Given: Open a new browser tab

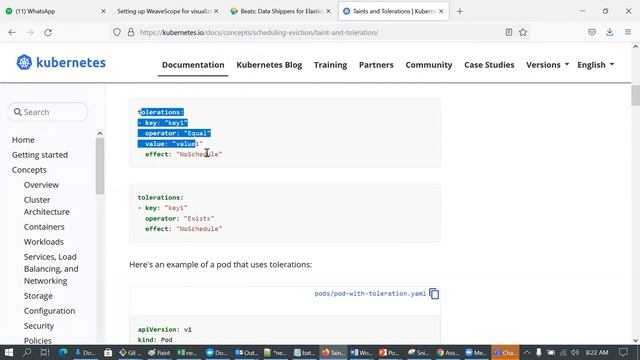Looking at the screenshot, I should (x=460, y=11).
